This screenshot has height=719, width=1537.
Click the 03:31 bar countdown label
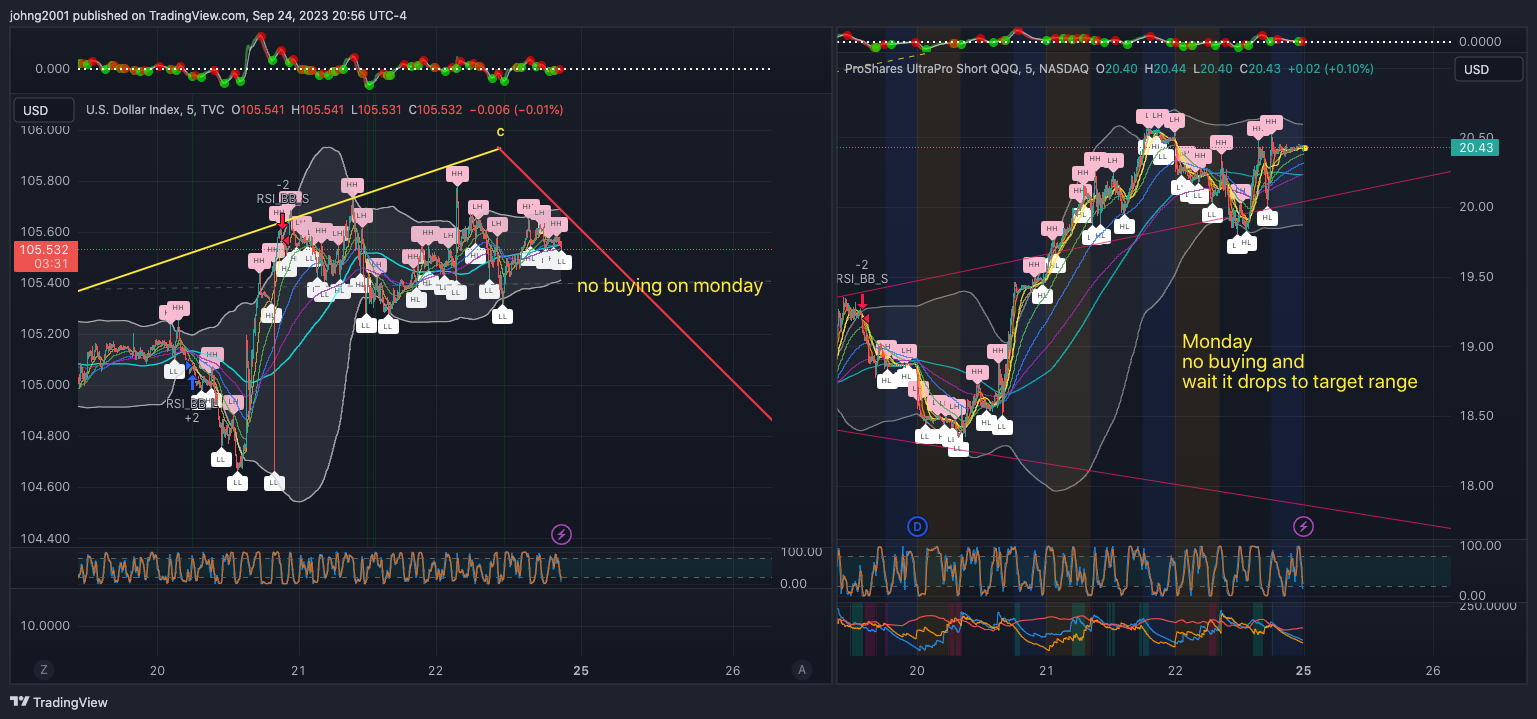point(51,263)
